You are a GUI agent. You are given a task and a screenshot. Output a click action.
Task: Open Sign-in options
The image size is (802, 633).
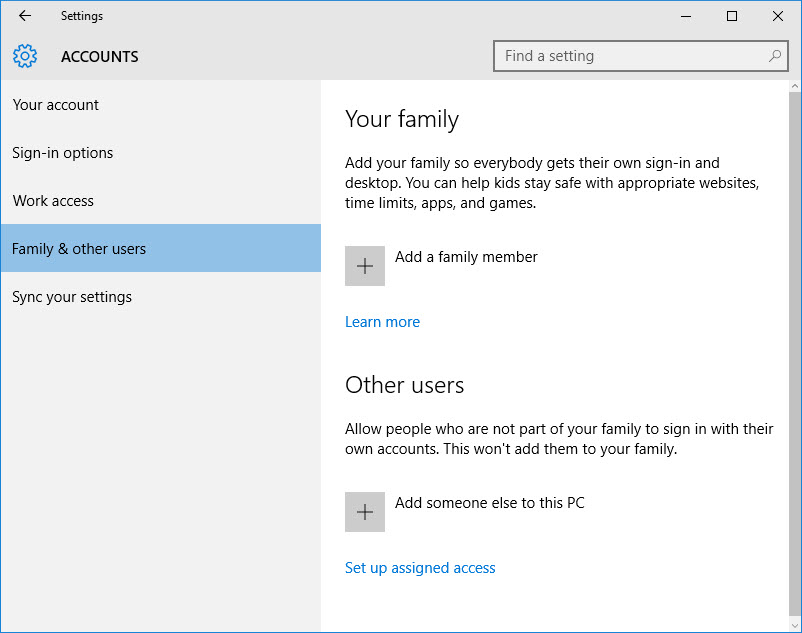161,153
